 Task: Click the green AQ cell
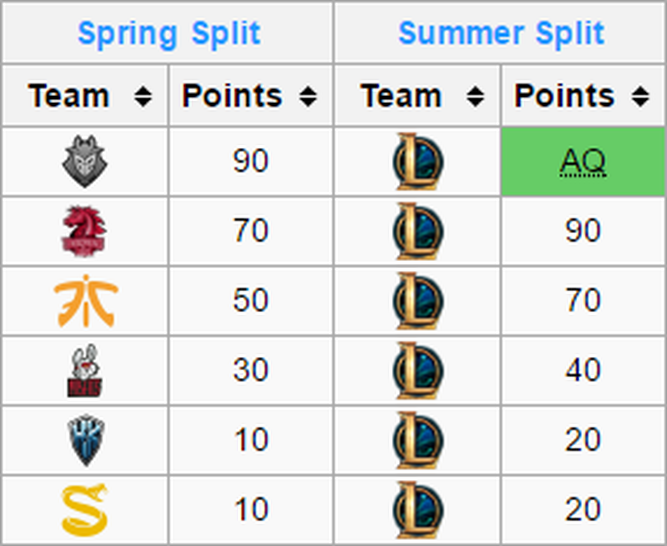(583, 162)
